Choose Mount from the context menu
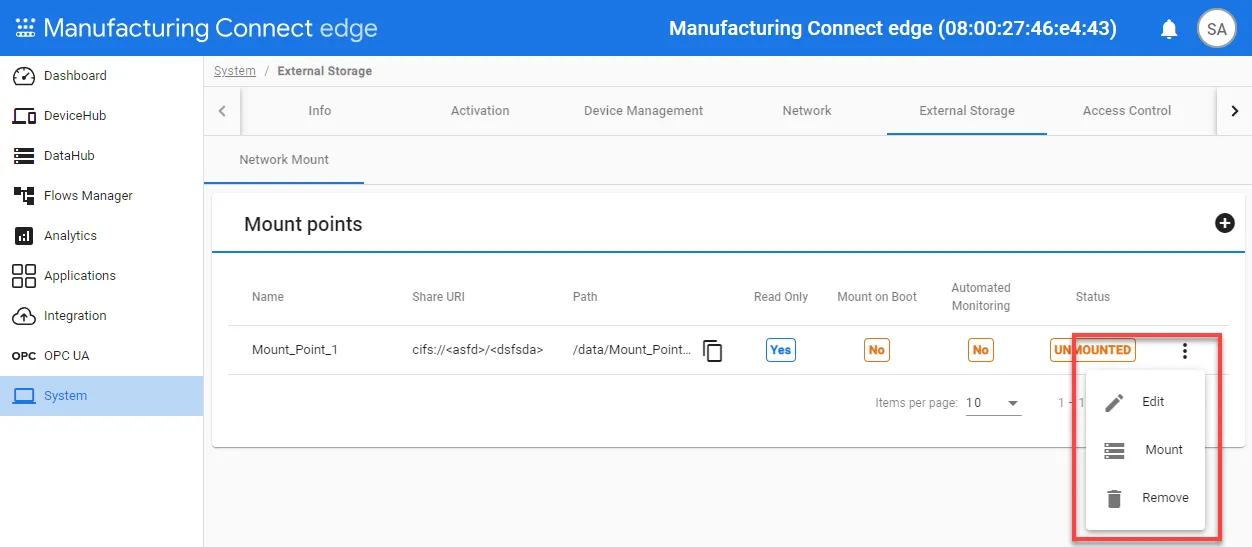Viewport: 1252px width, 547px height. pyautogui.click(x=1145, y=450)
